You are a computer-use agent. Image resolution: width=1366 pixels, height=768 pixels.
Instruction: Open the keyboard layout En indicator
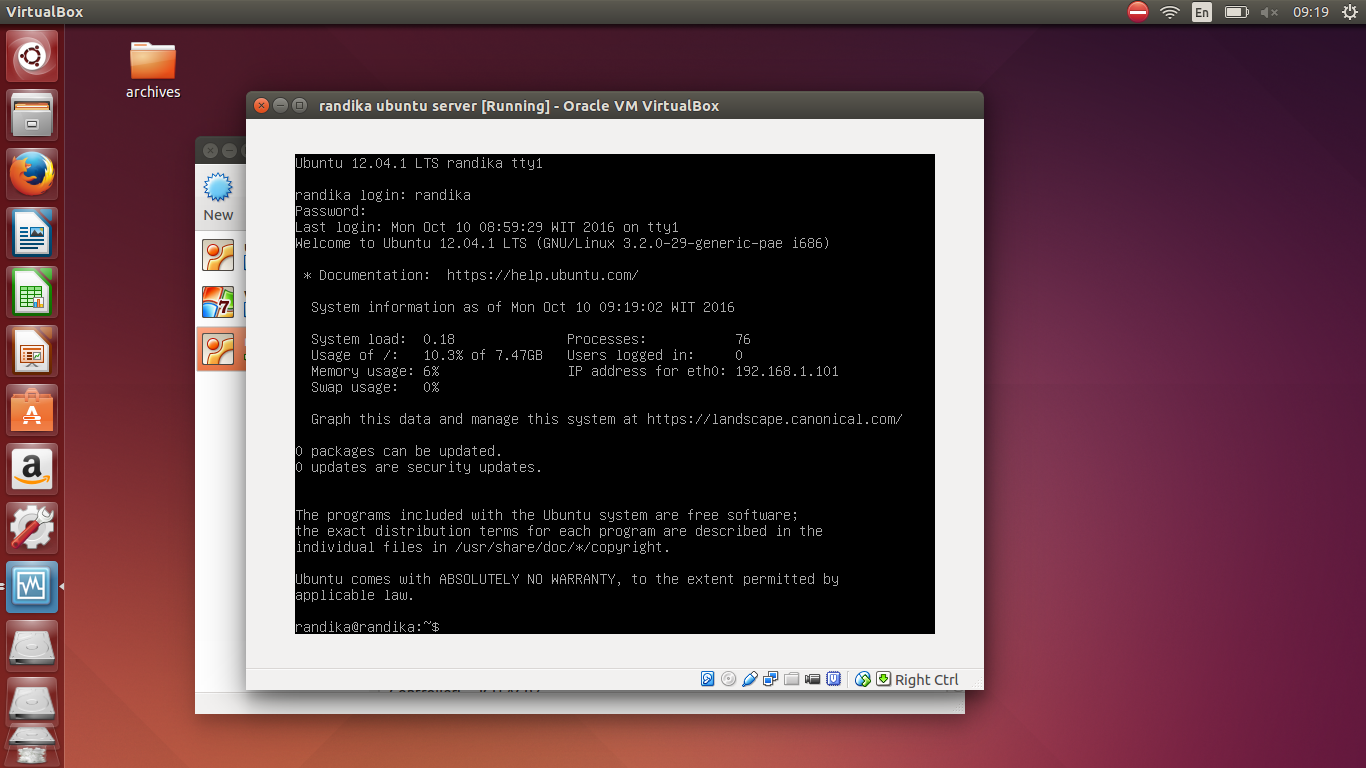coord(1201,12)
